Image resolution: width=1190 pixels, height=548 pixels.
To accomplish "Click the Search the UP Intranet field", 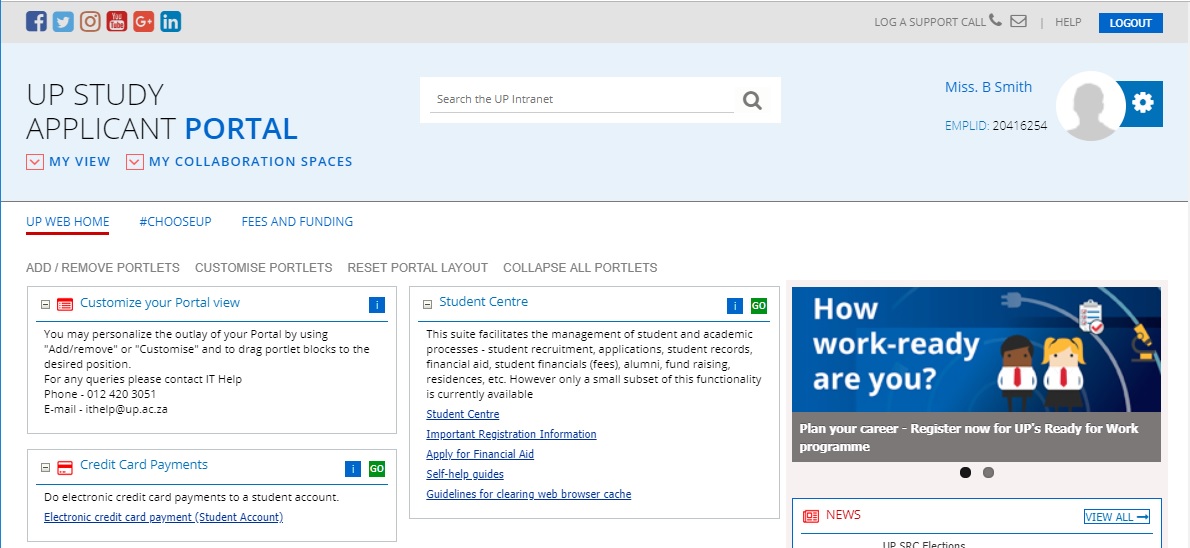I will coord(582,100).
